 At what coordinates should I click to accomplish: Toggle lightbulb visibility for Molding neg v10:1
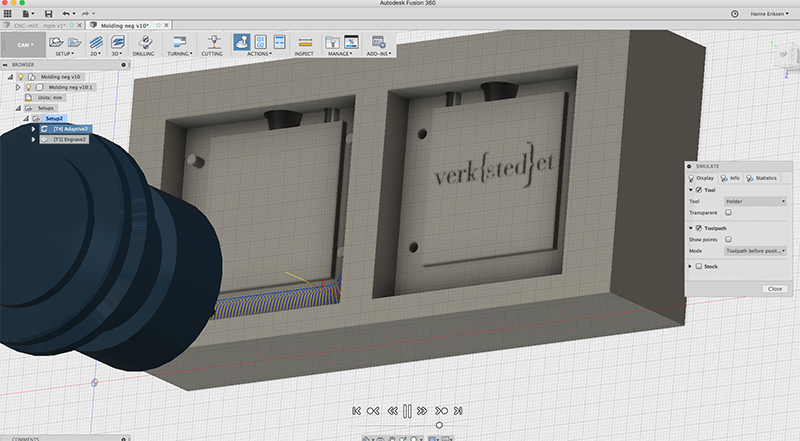[x=29, y=87]
